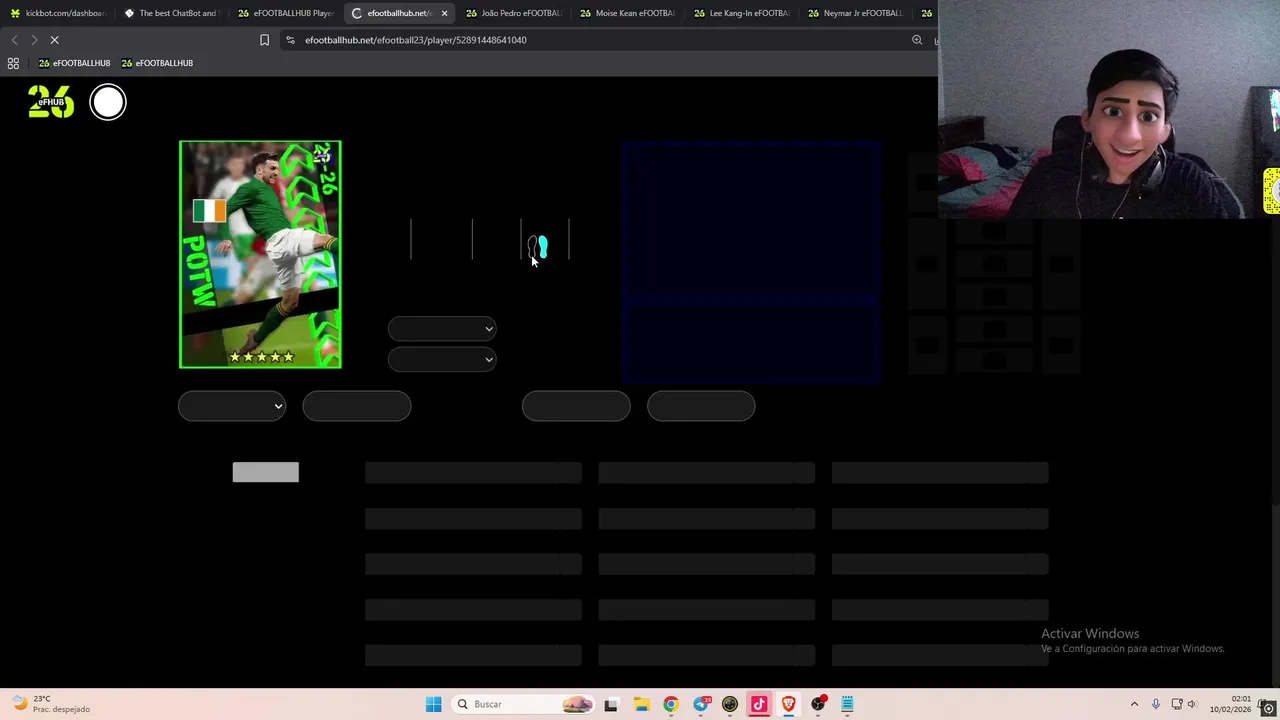Open TikTok from the taskbar
This screenshot has width=1280, height=720.
[759, 704]
